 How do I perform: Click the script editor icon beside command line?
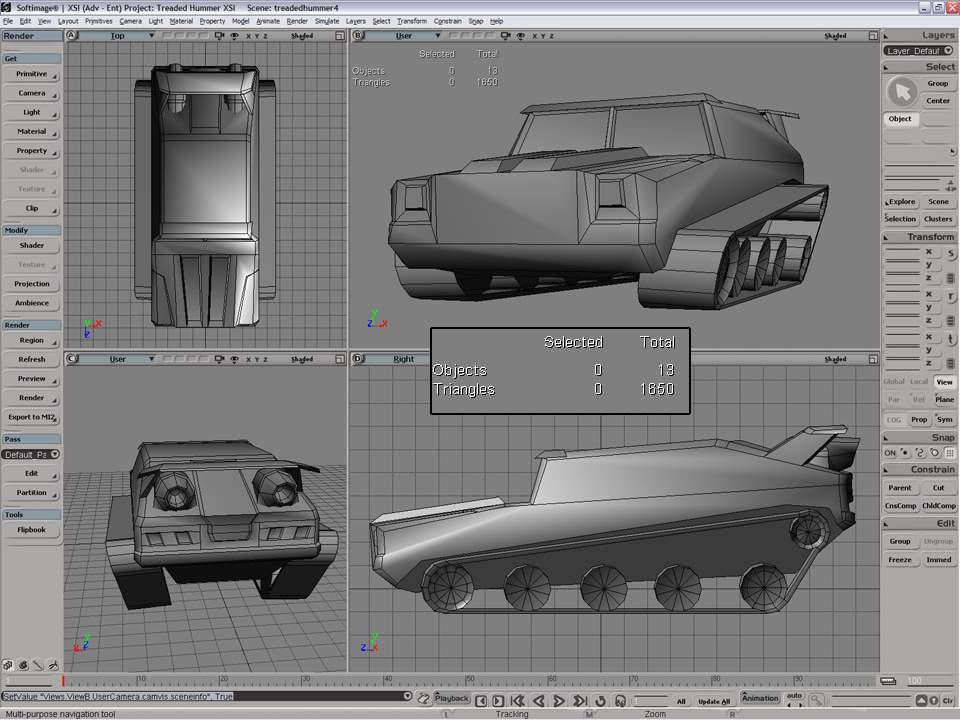[x=424, y=698]
